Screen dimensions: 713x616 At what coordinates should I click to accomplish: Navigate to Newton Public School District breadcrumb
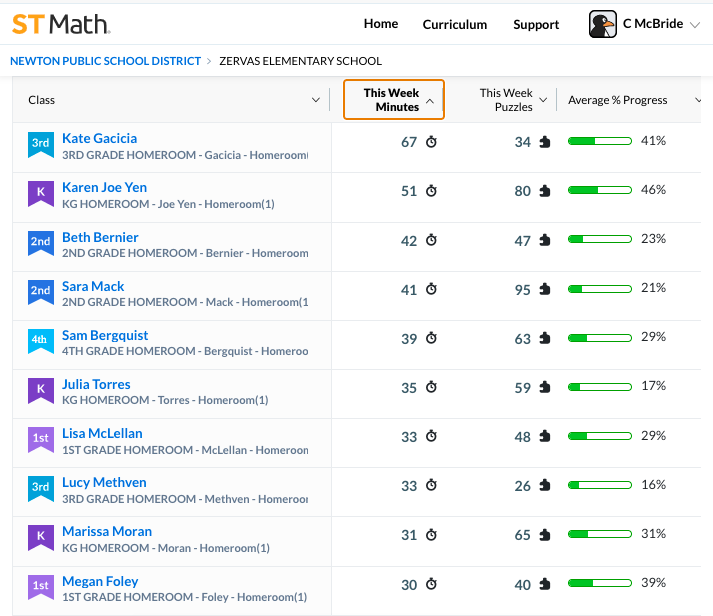coord(105,61)
